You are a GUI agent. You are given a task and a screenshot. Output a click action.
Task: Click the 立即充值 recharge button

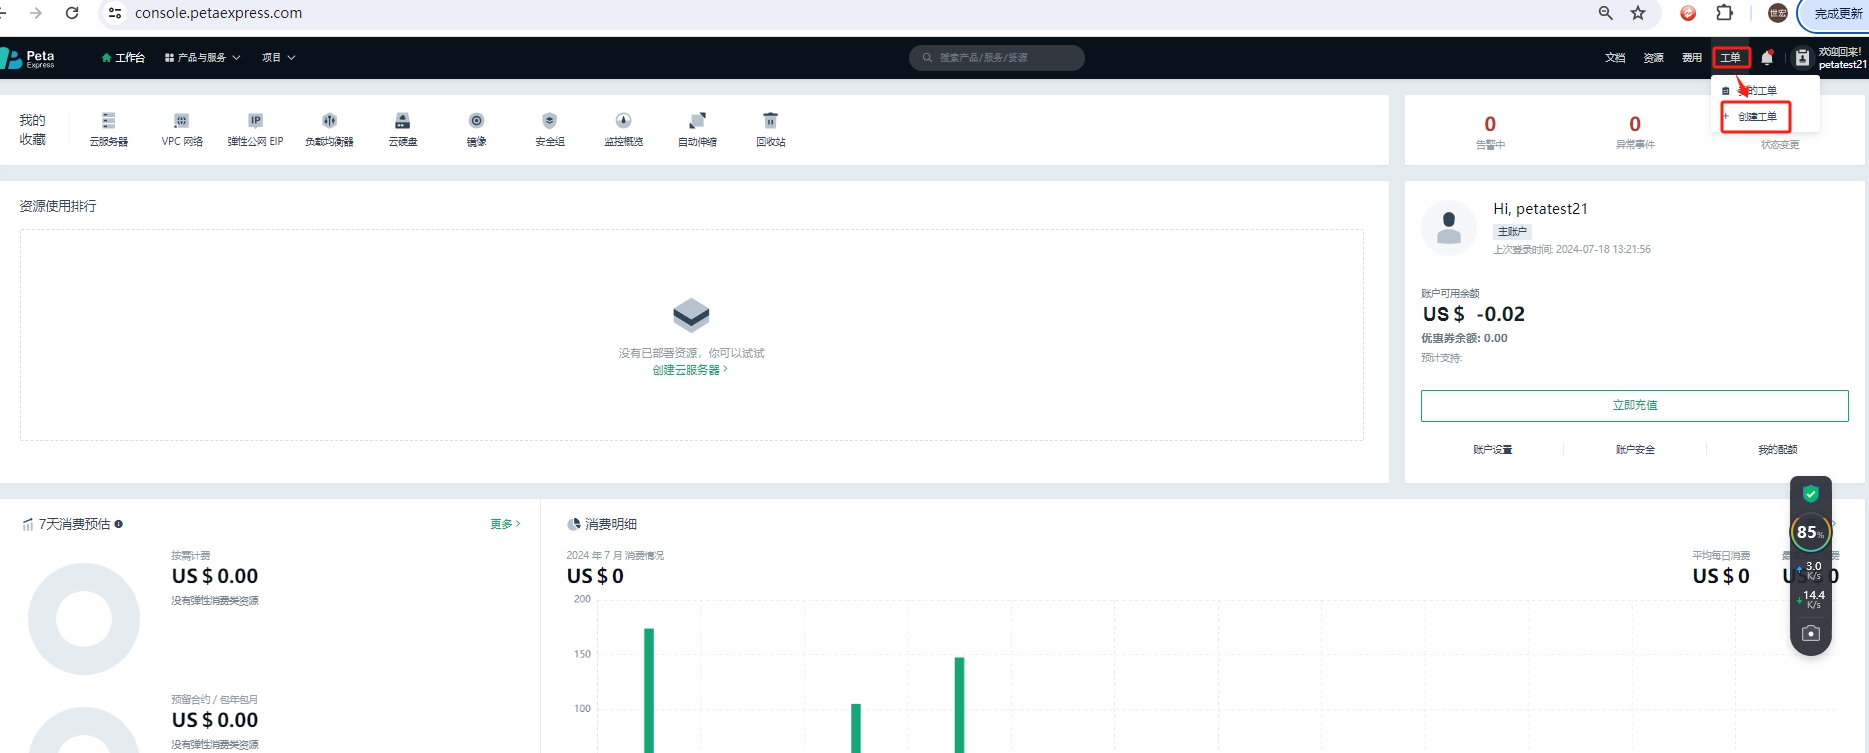pos(1635,405)
